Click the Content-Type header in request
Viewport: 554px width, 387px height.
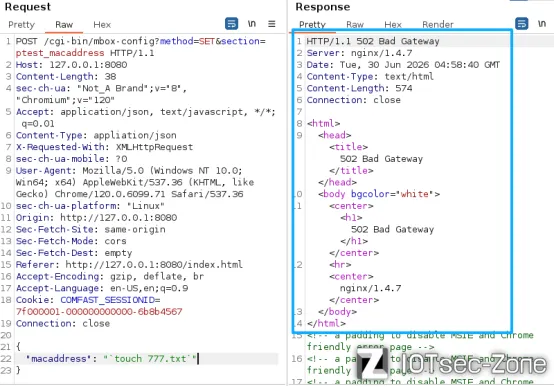click(96, 135)
